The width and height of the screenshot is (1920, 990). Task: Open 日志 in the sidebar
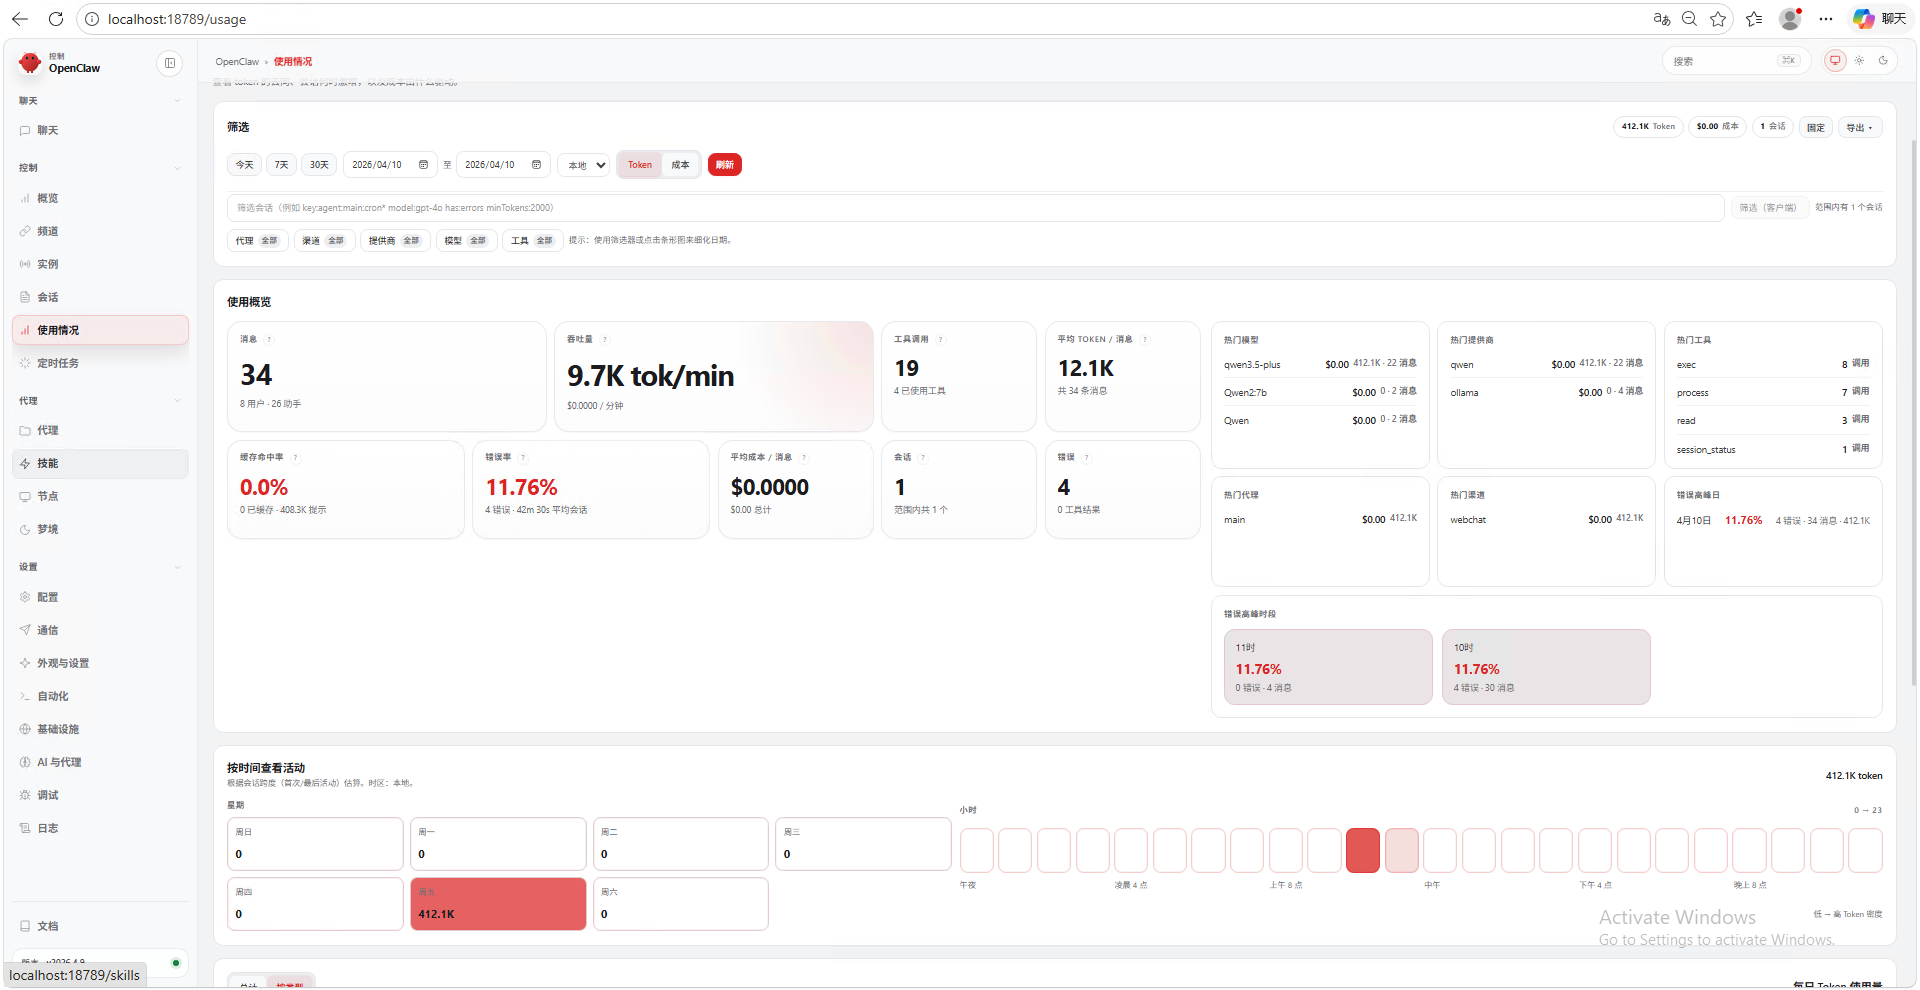pyautogui.click(x=100, y=829)
